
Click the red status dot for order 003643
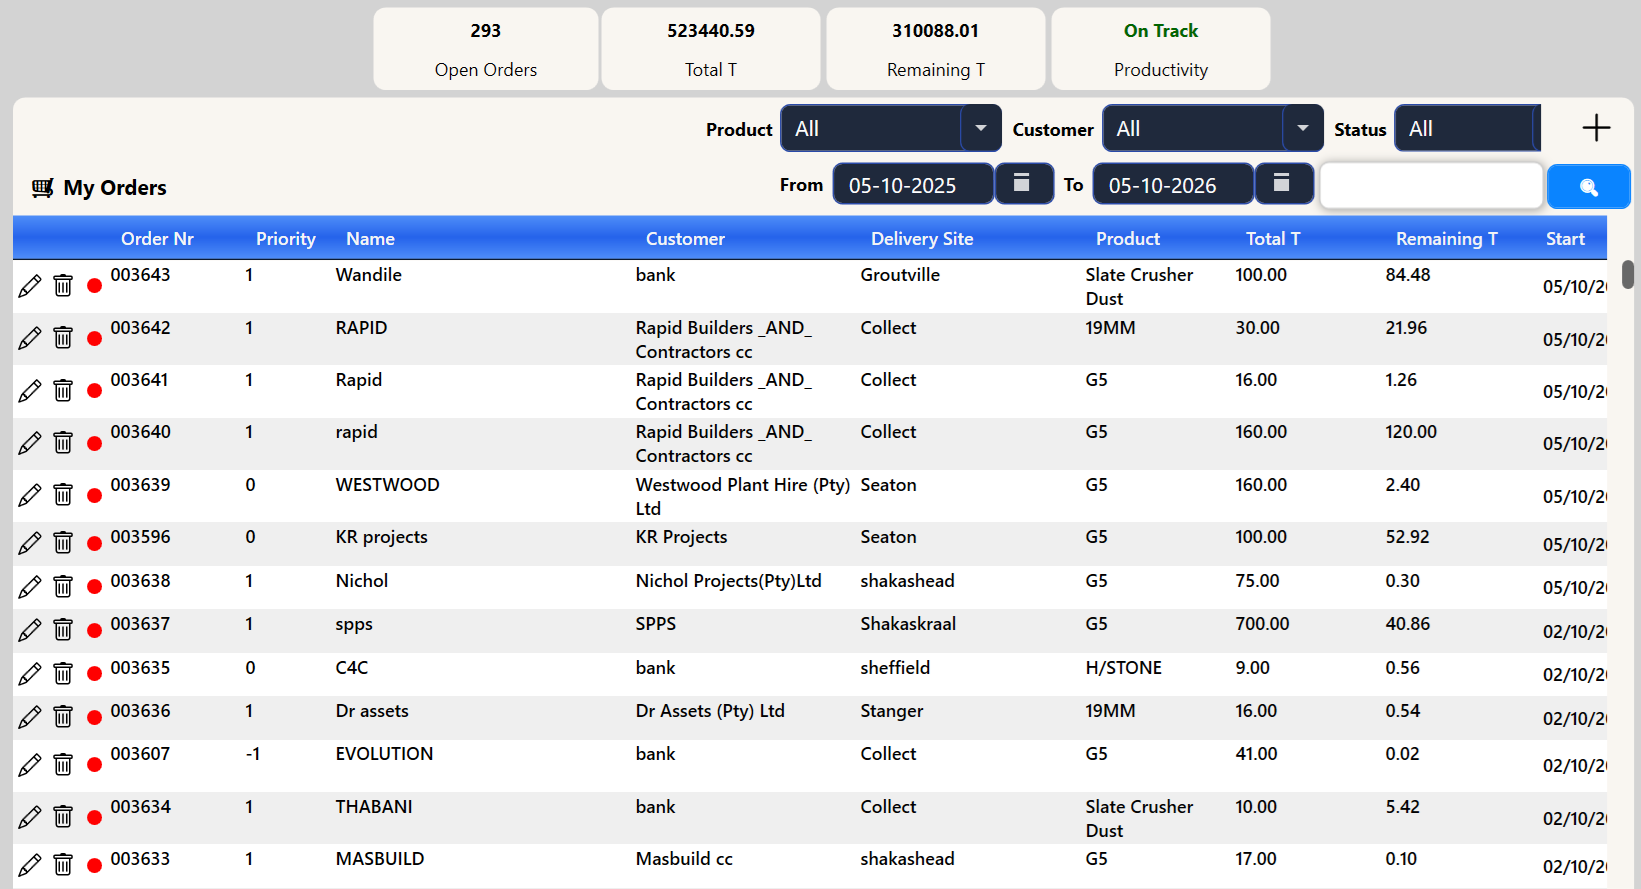pyautogui.click(x=94, y=286)
